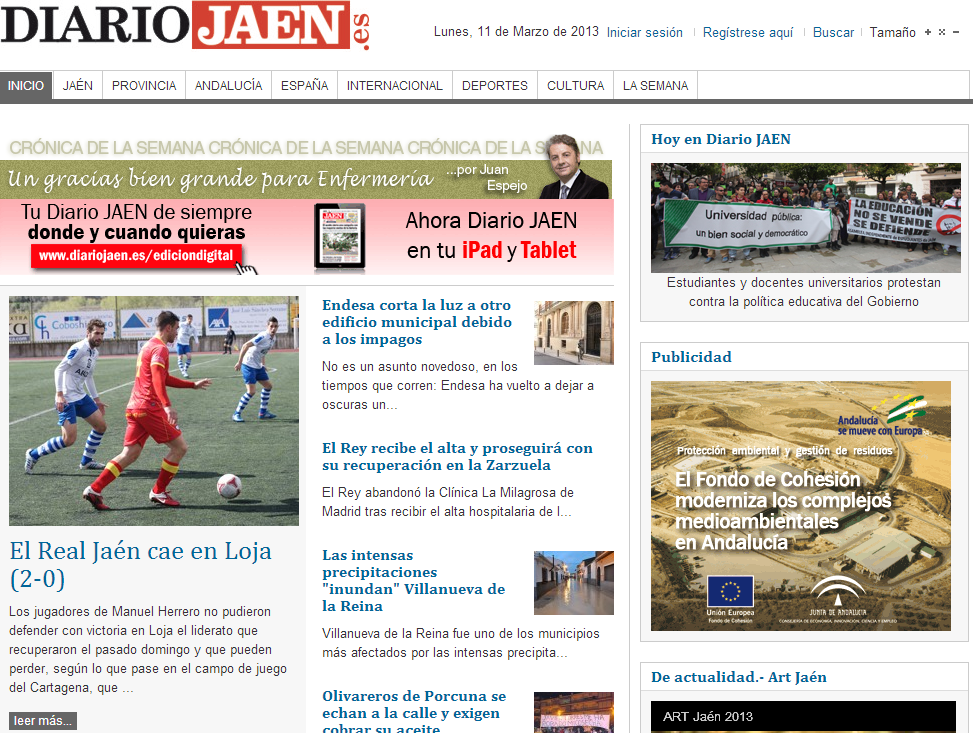The height and width of the screenshot is (733, 973).
Task: Open the Endesa corta la luz headline
Action: tap(417, 322)
